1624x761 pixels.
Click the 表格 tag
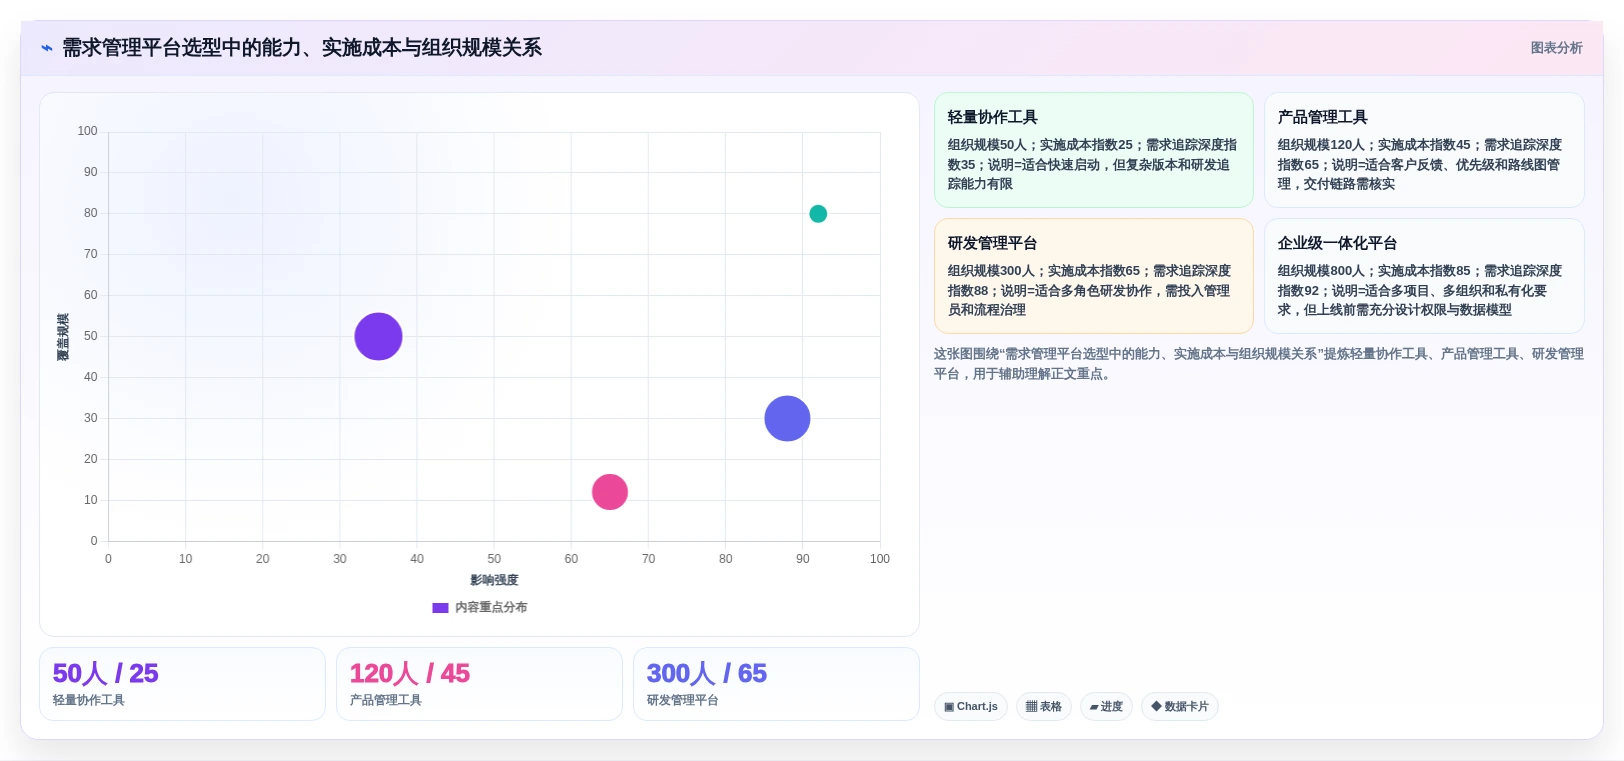1043,706
